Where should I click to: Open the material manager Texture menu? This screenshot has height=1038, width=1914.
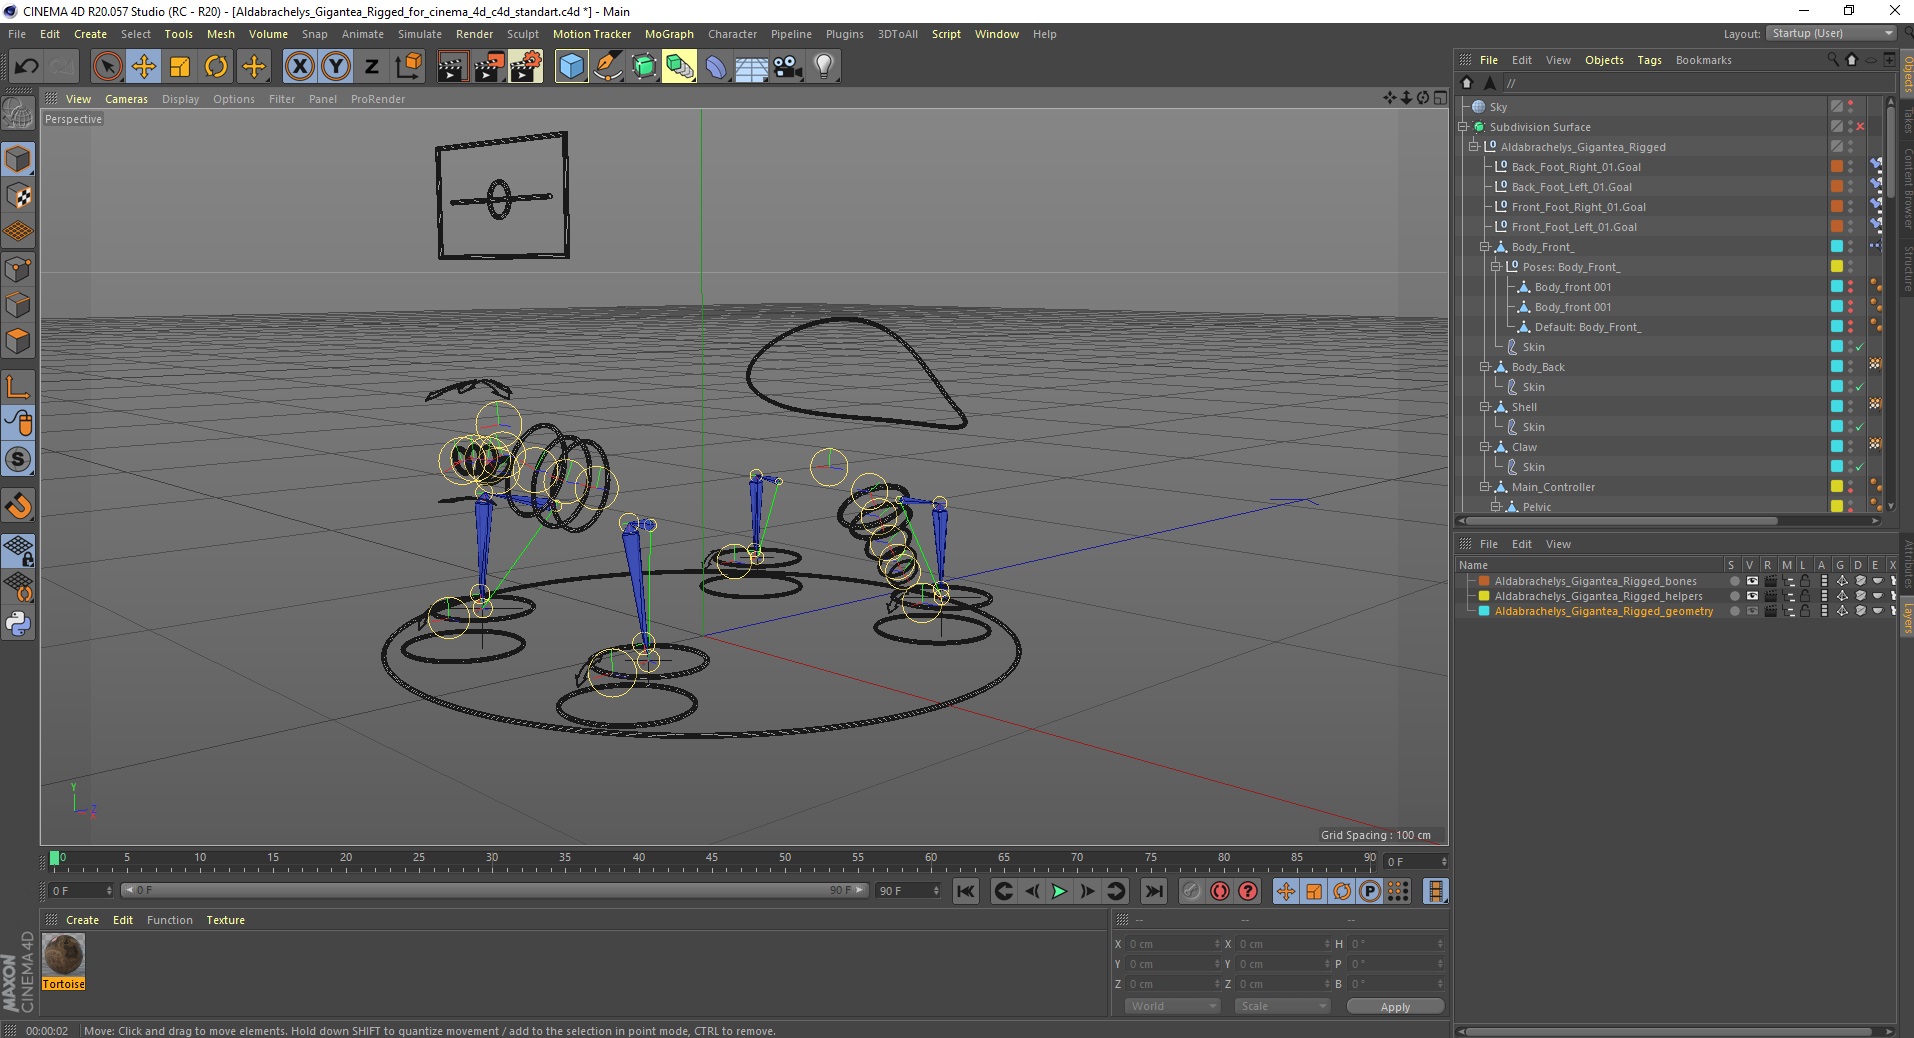(225, 920)
